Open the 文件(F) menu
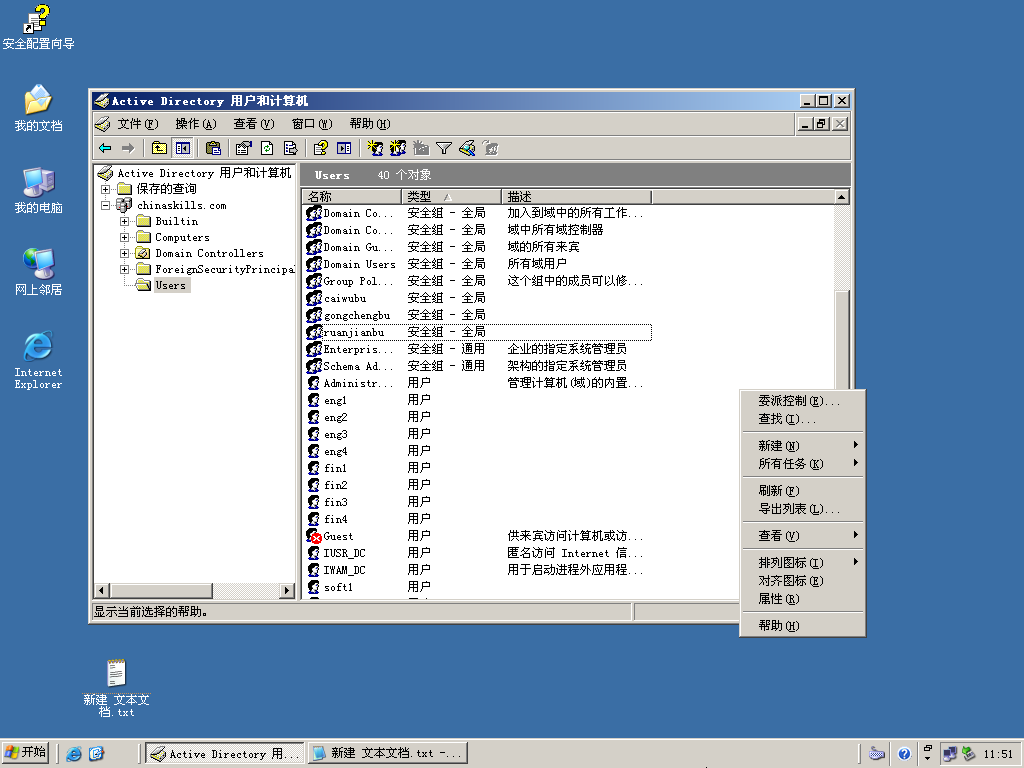 (138, 124)
